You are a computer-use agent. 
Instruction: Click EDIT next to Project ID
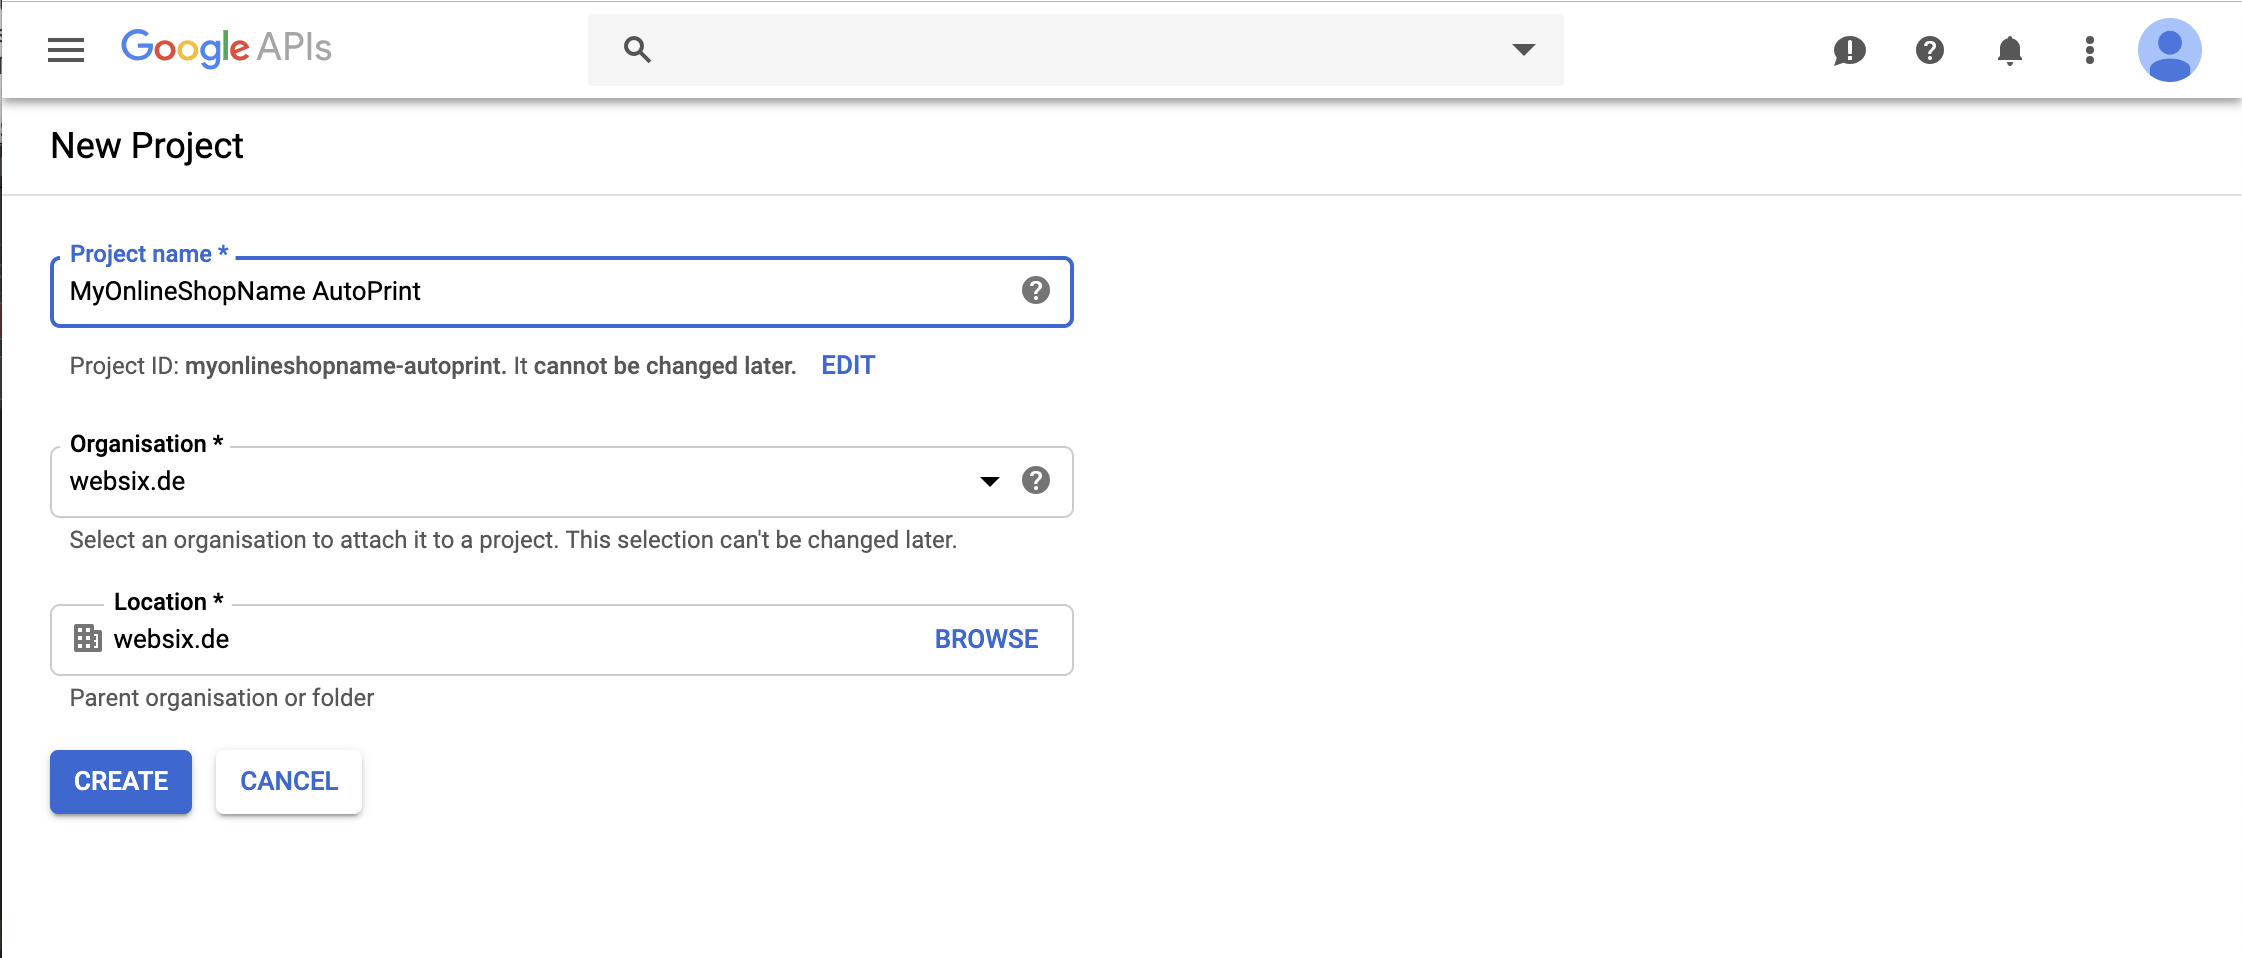848,365
